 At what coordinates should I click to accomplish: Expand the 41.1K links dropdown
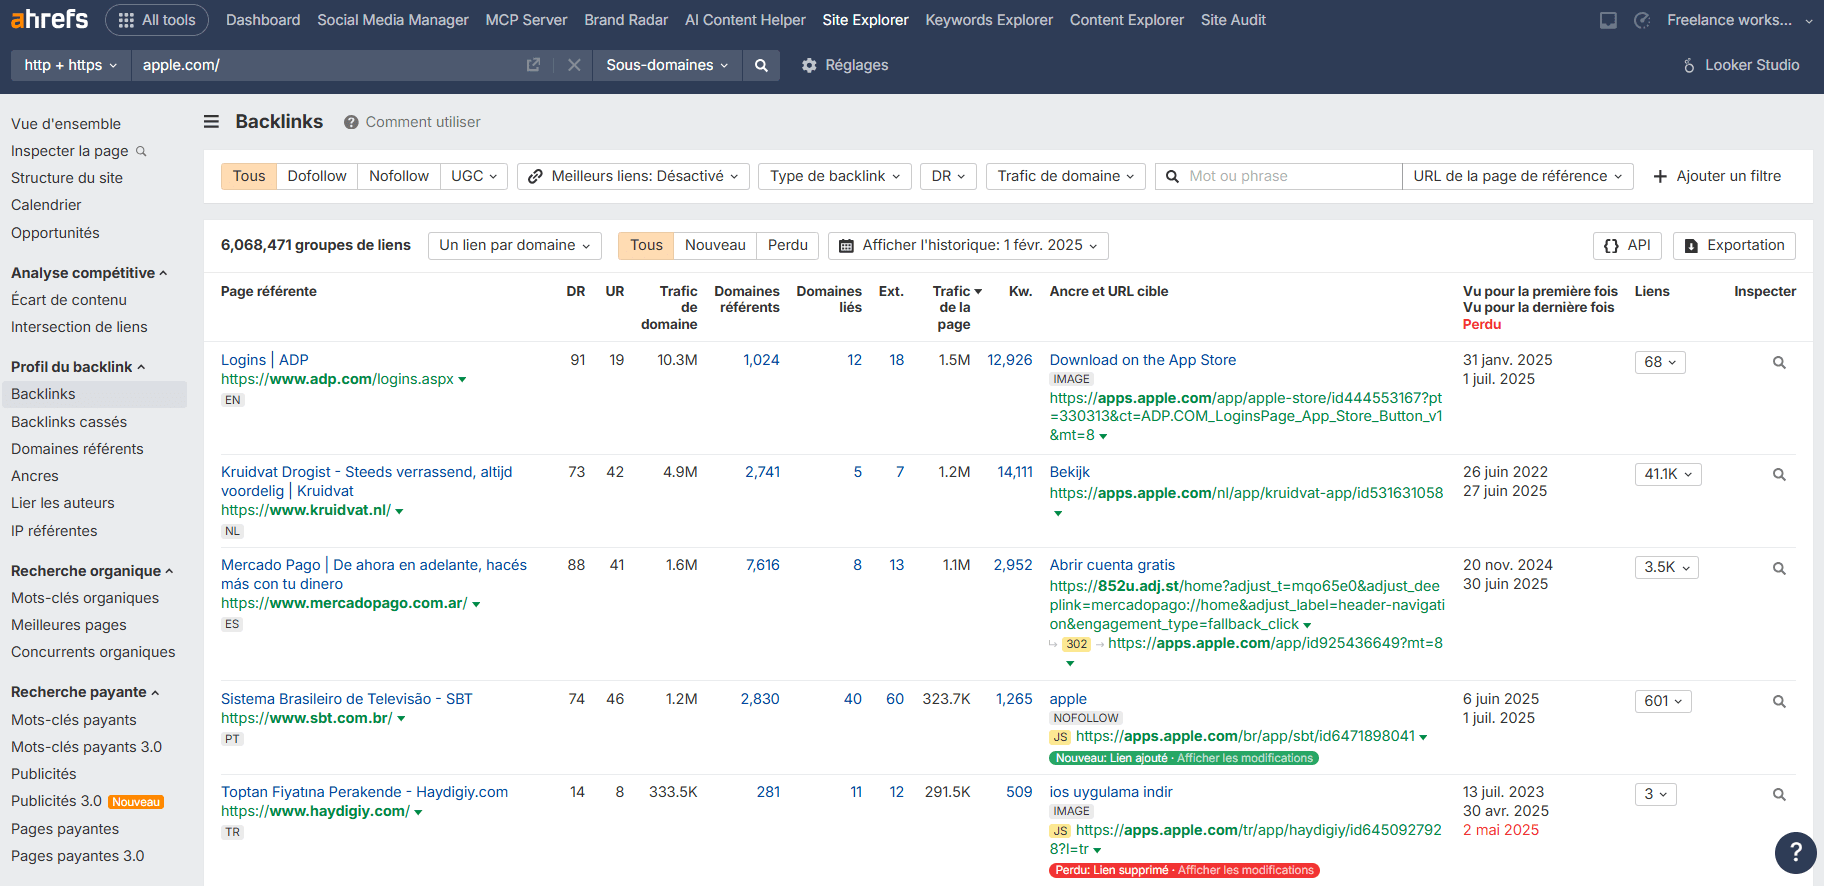pyautogui.click(x=1668, y=474)
